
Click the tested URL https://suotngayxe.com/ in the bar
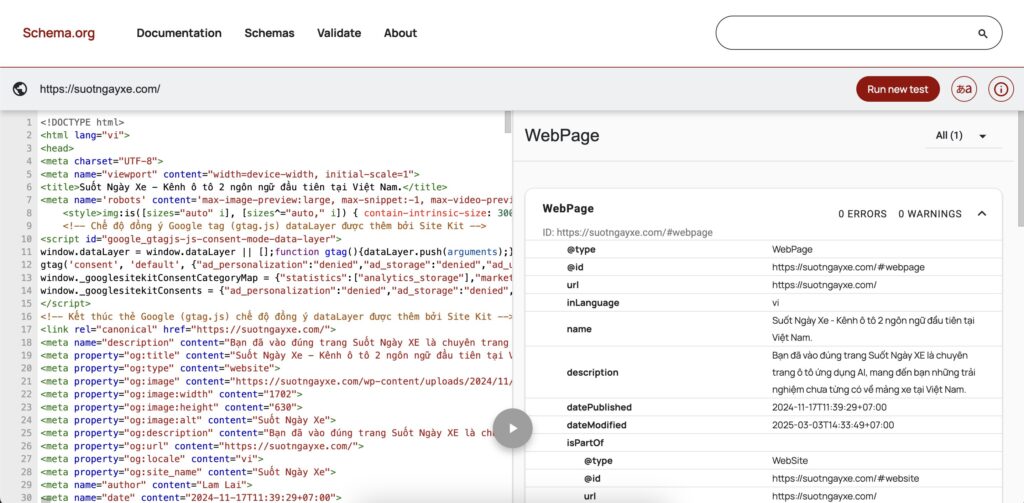click(100, 89)
